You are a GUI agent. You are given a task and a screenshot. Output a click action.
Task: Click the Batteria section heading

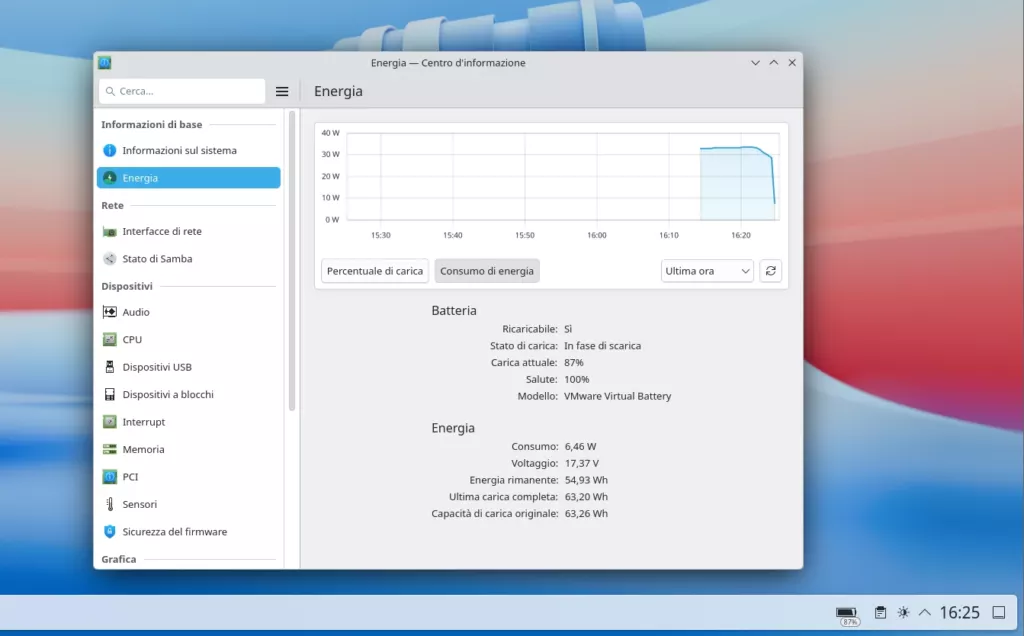454,311
